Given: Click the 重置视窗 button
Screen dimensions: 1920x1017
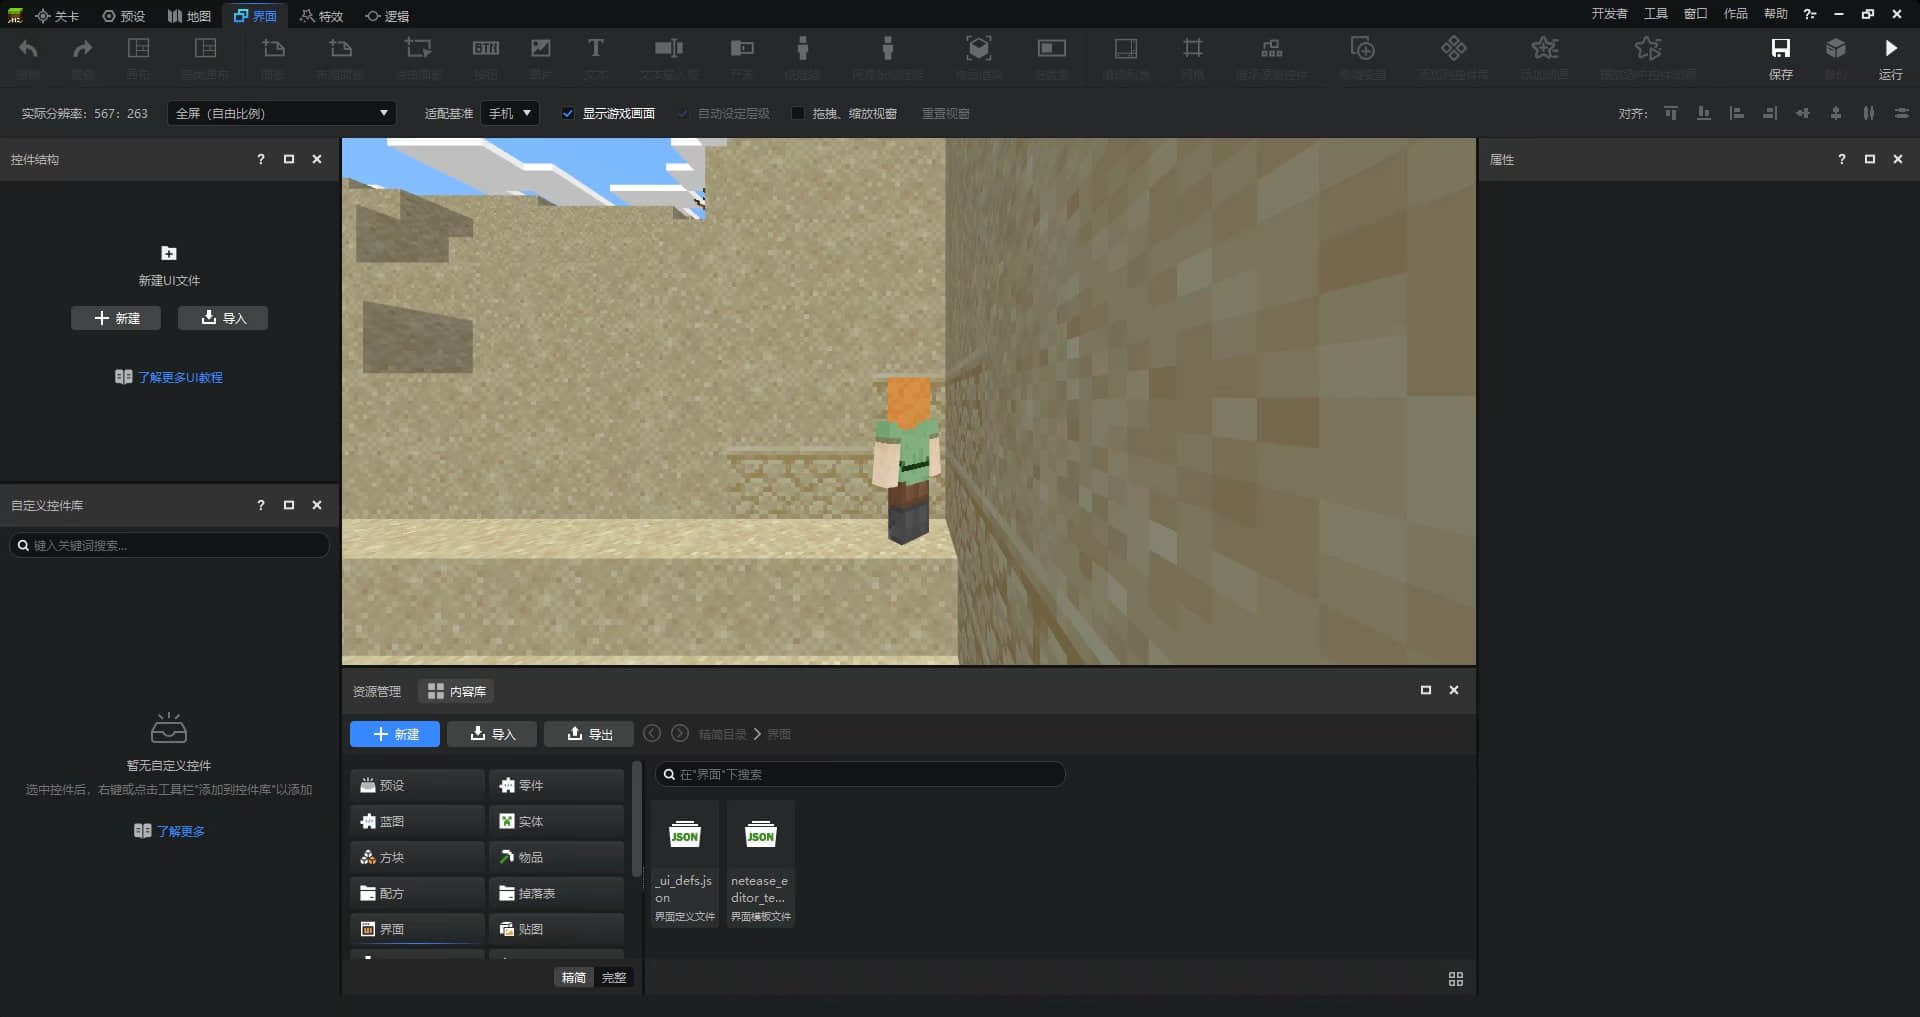Looking at the screenshot, I should [946, 113].
